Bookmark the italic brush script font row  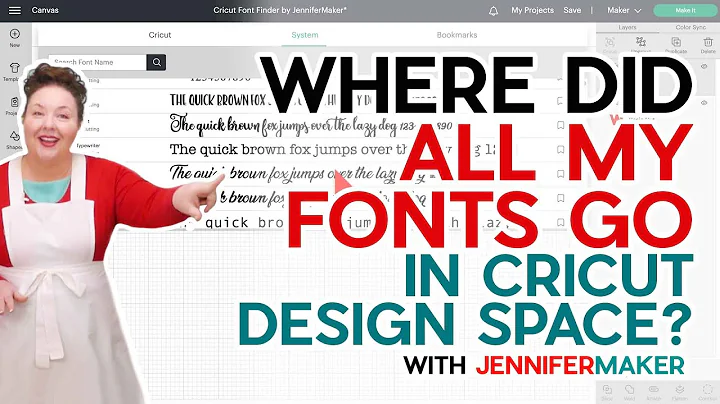560,174
